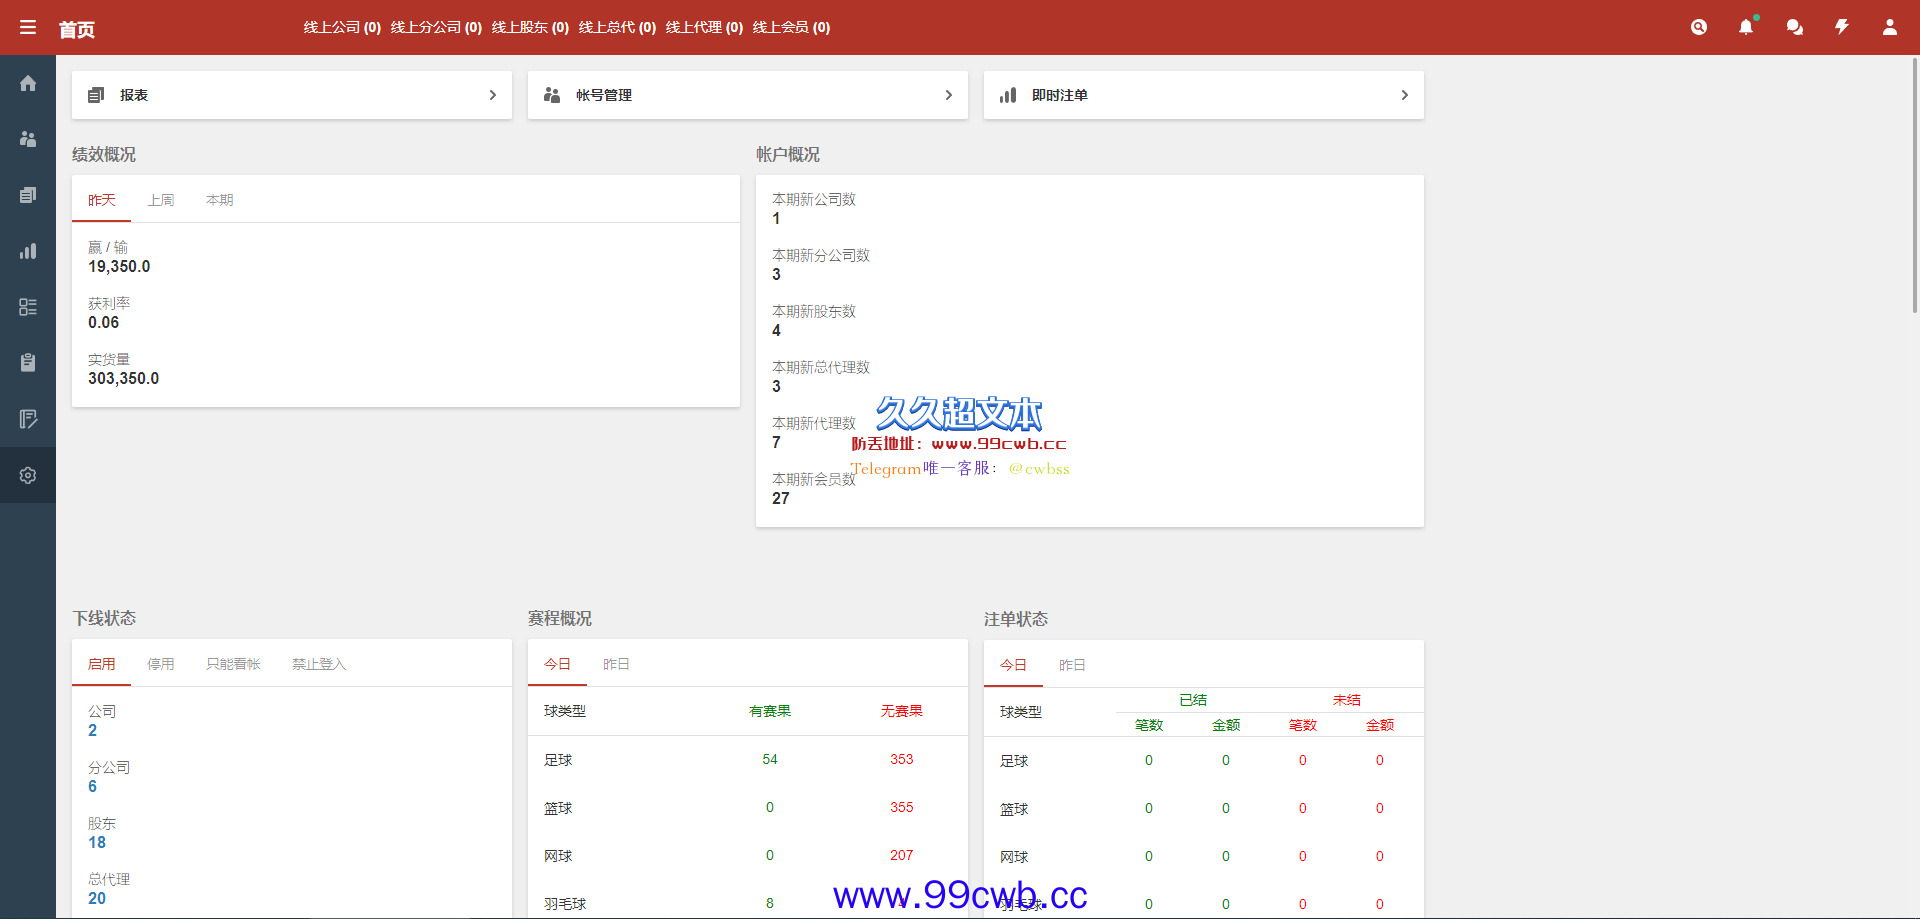Click 已结 column header in 注单状态

(x=1193, y=700)
